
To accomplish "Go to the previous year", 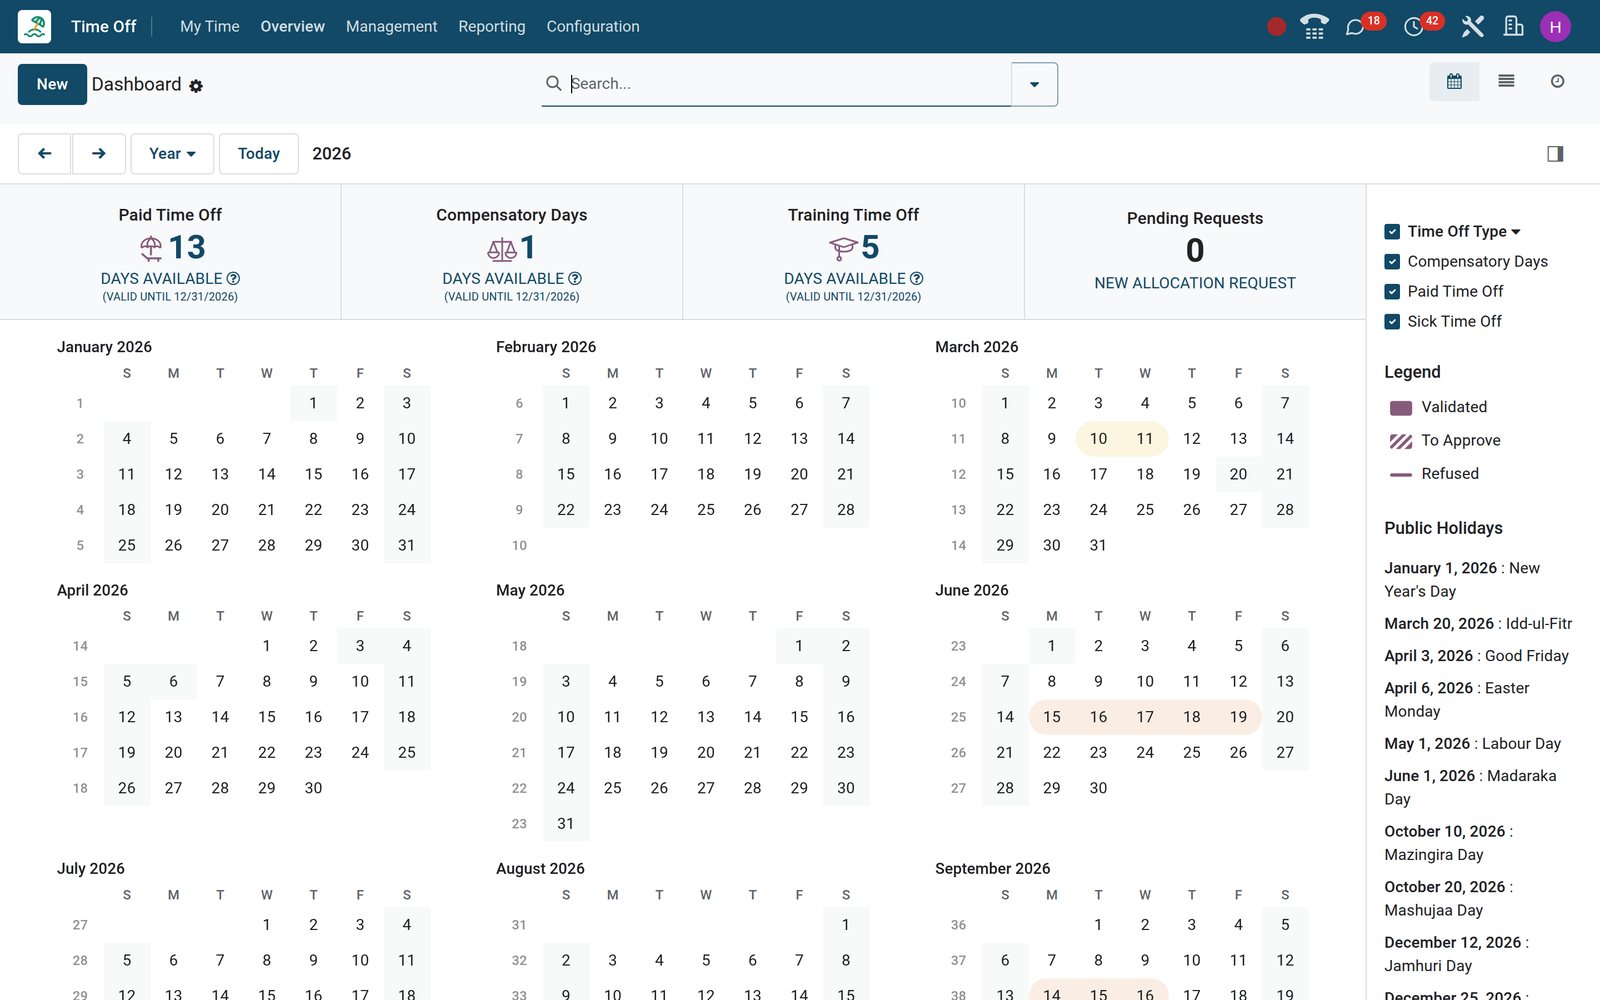I will [x=45, y=154].
